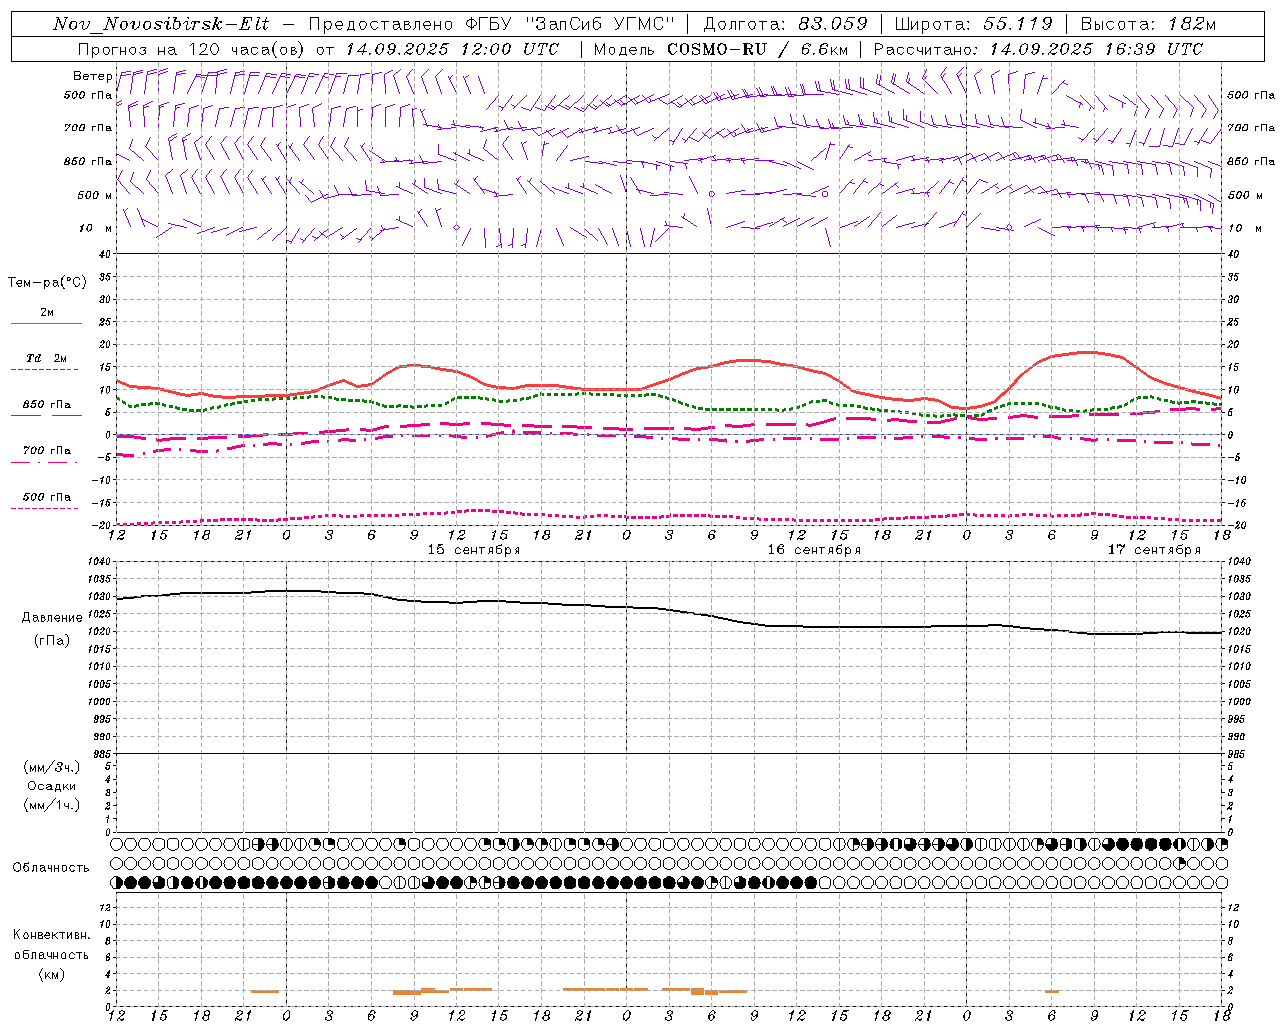
Task: Select the 'Осадки' precipitation label
Action: (52, 786)
